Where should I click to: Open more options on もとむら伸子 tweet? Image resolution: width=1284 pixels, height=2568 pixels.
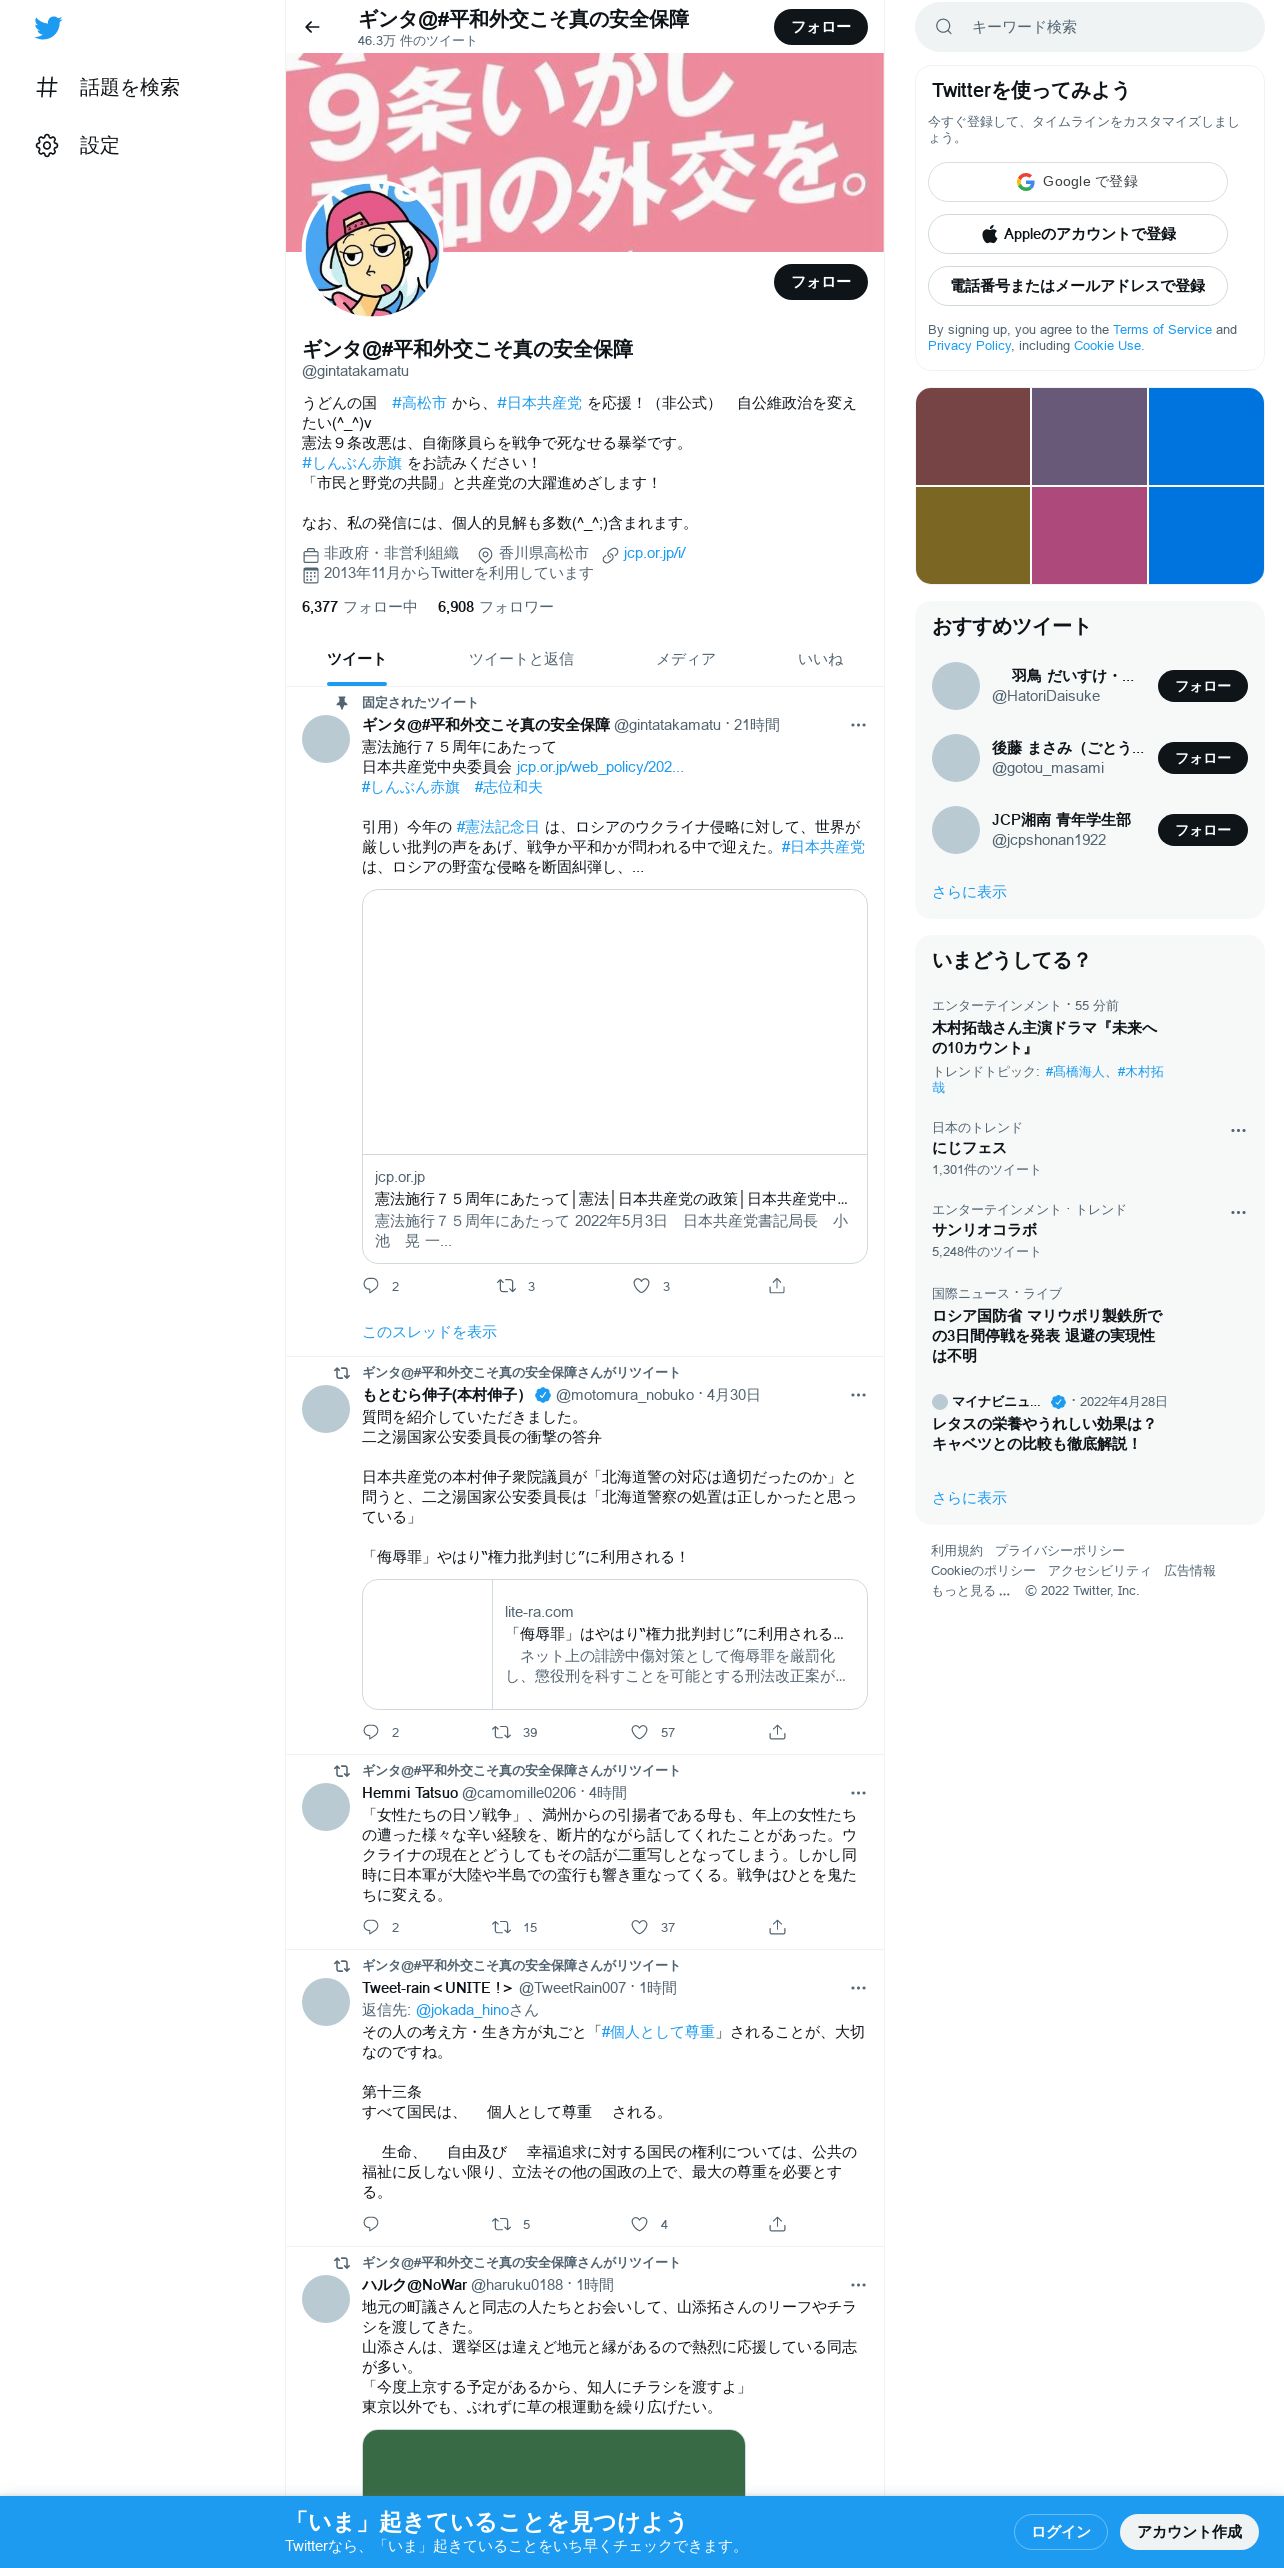coord(858,1395)
